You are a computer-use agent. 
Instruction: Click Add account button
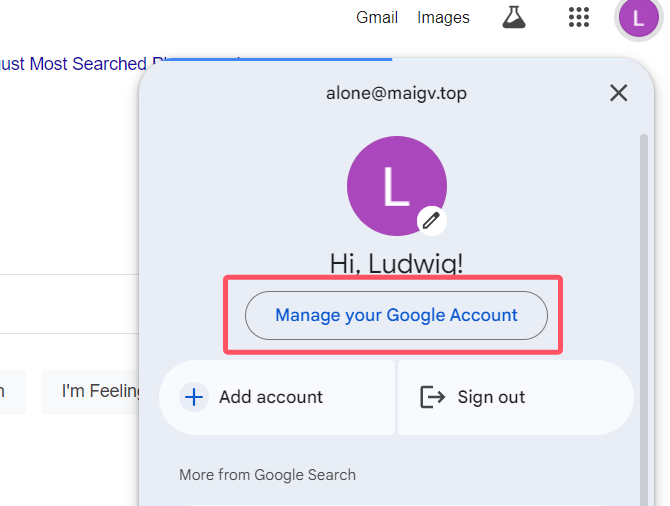[x=277, y=397]
